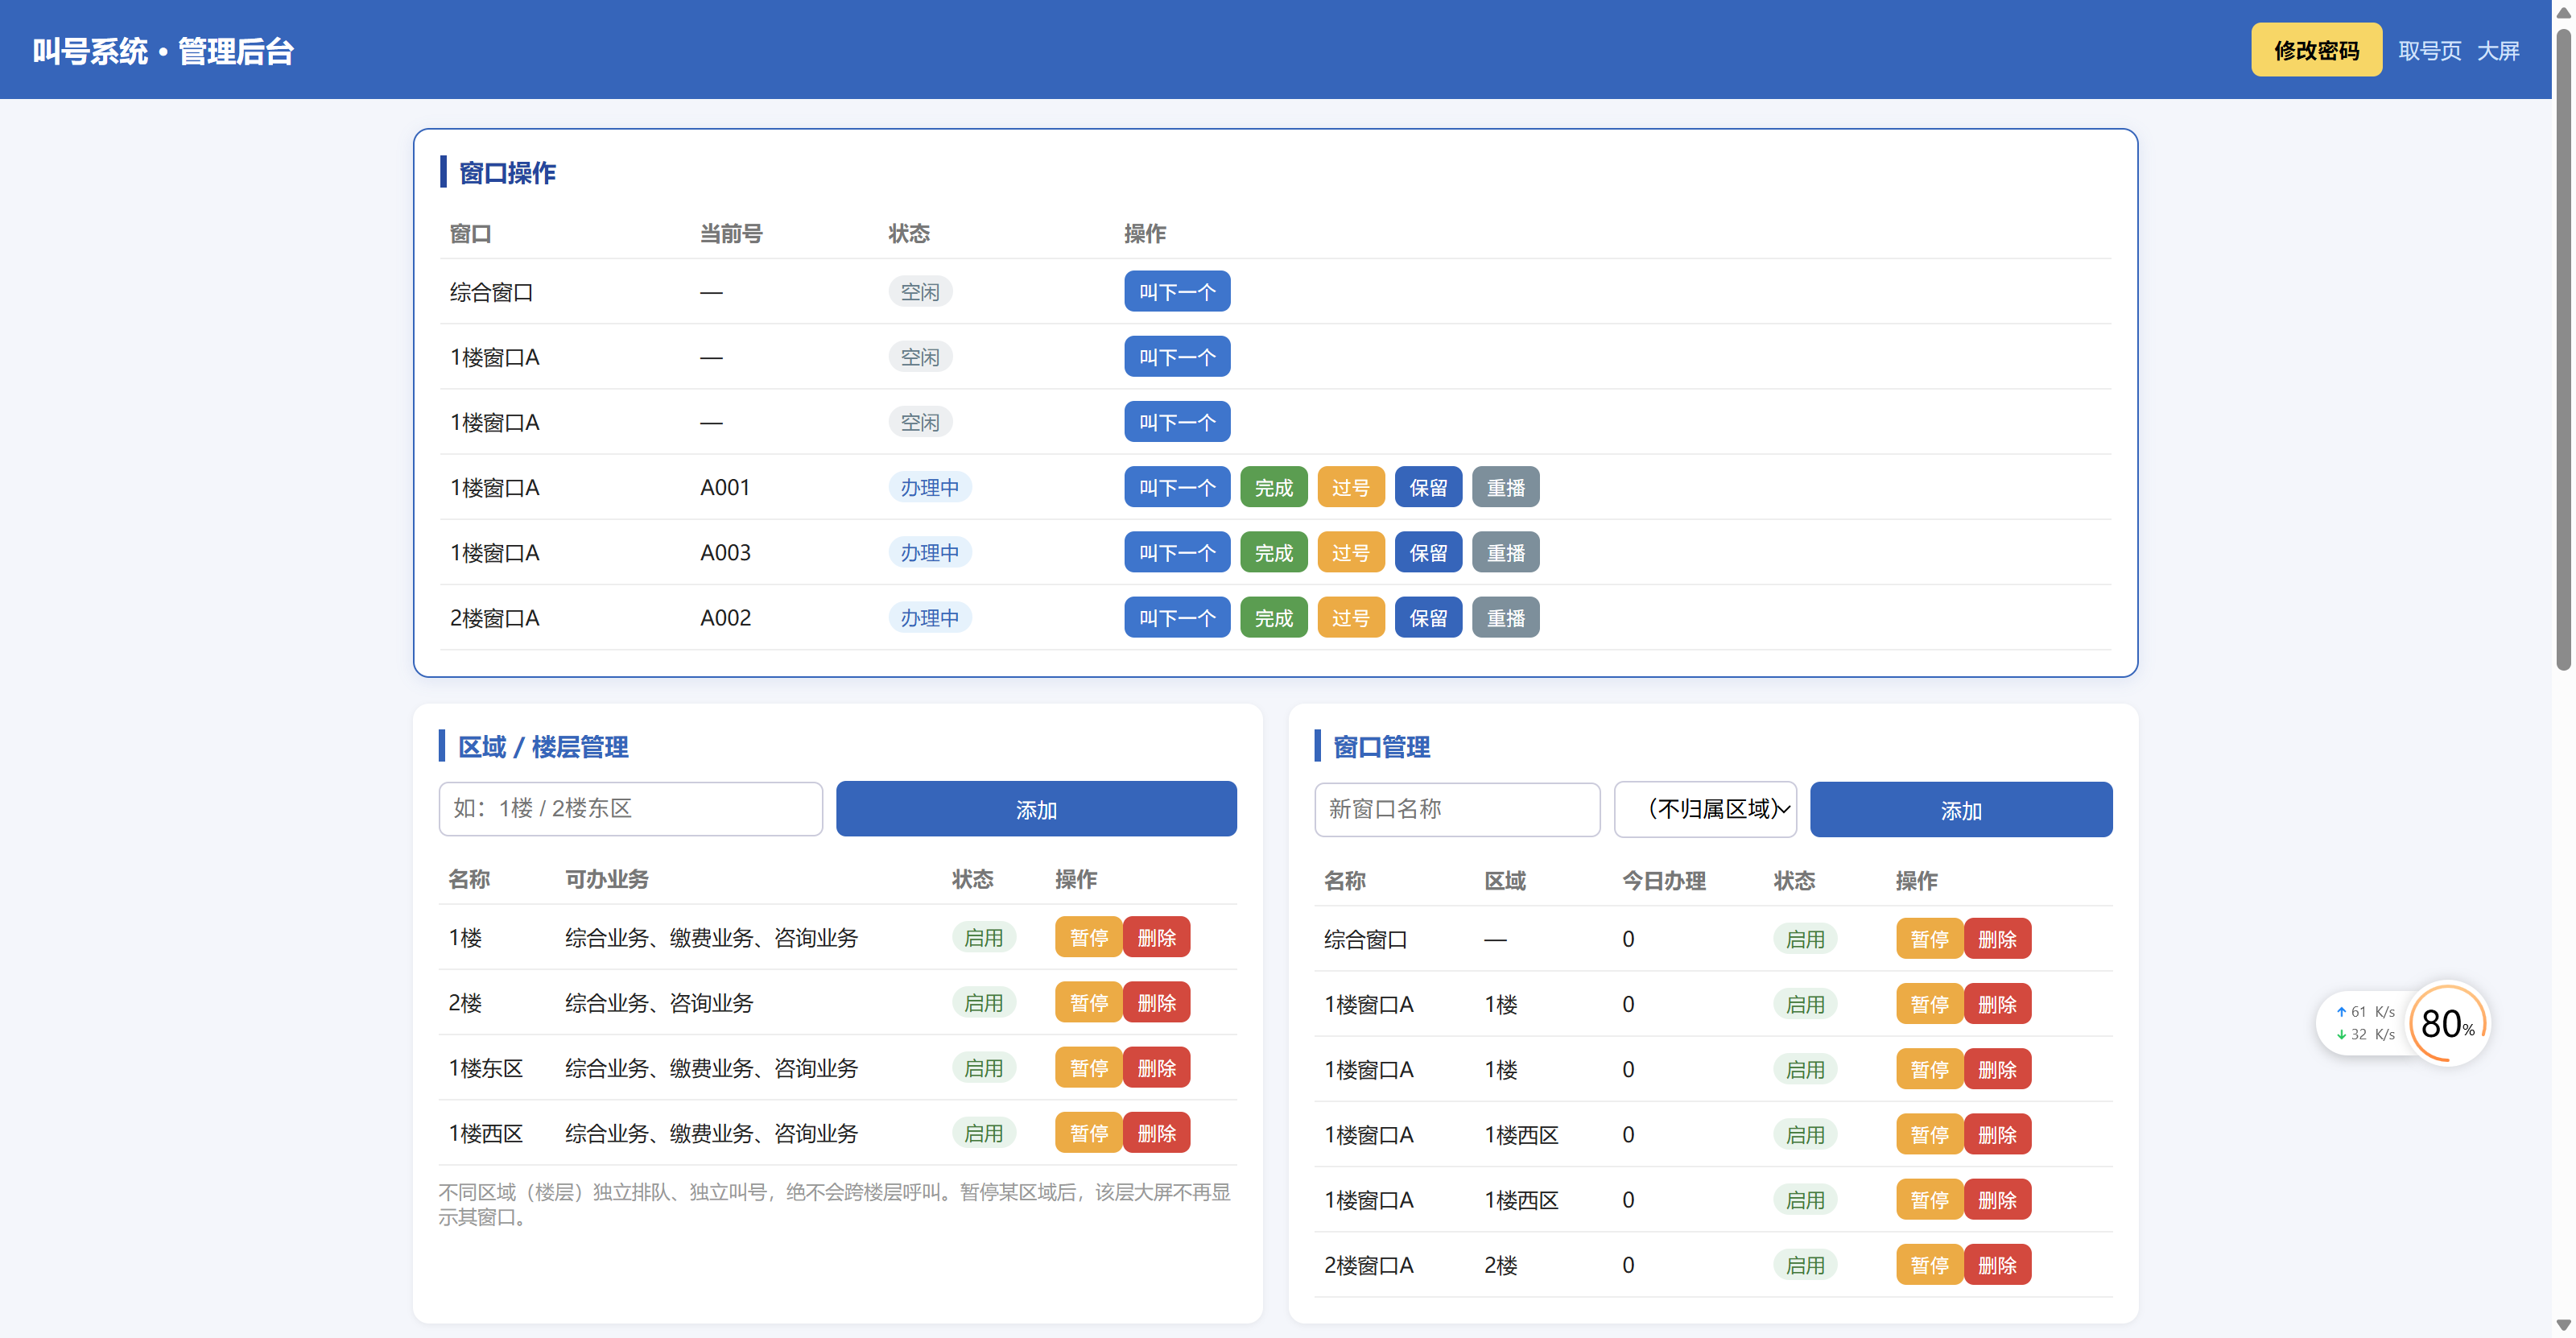
Task: Click the 可办业务 column header
Action: pyautogui.click(x=606, y=878)
